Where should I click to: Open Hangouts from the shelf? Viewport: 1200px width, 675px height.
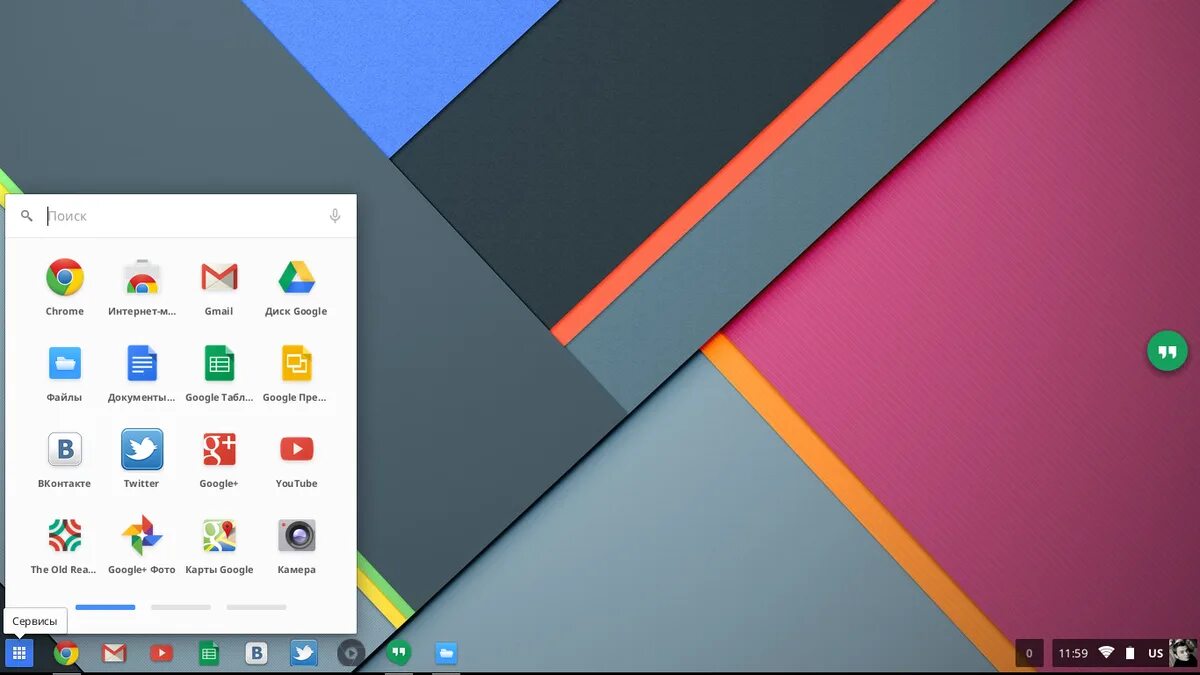click(x=398, y=653)
